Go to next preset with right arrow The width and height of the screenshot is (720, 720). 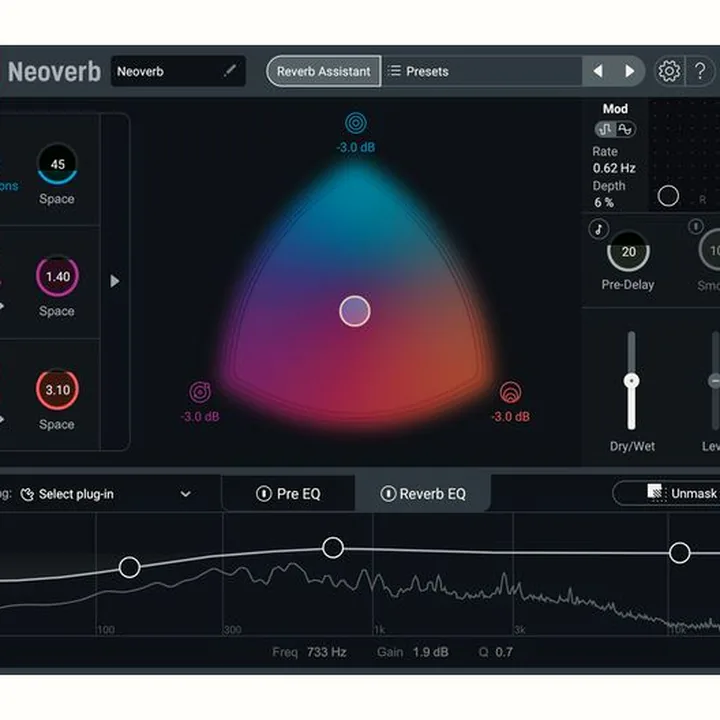630,71
